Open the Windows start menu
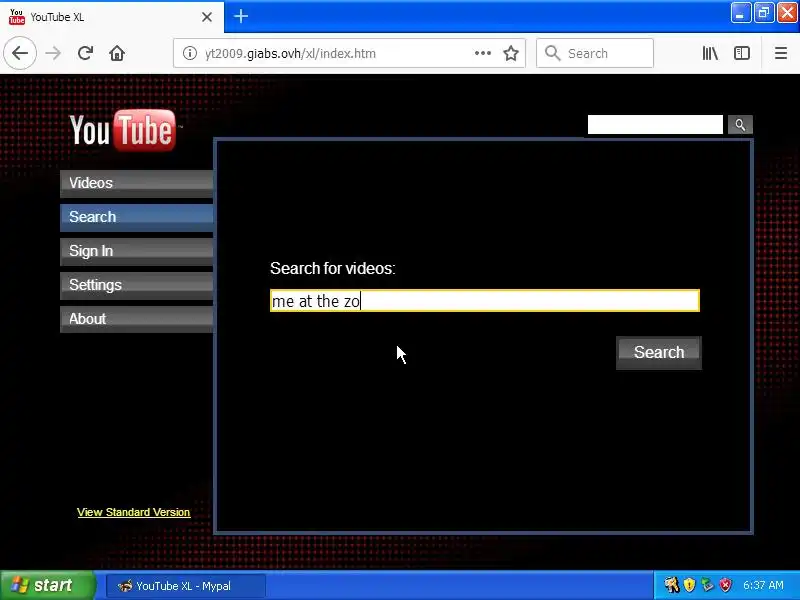The image size is (800, 600). click(x=47, y=585)
